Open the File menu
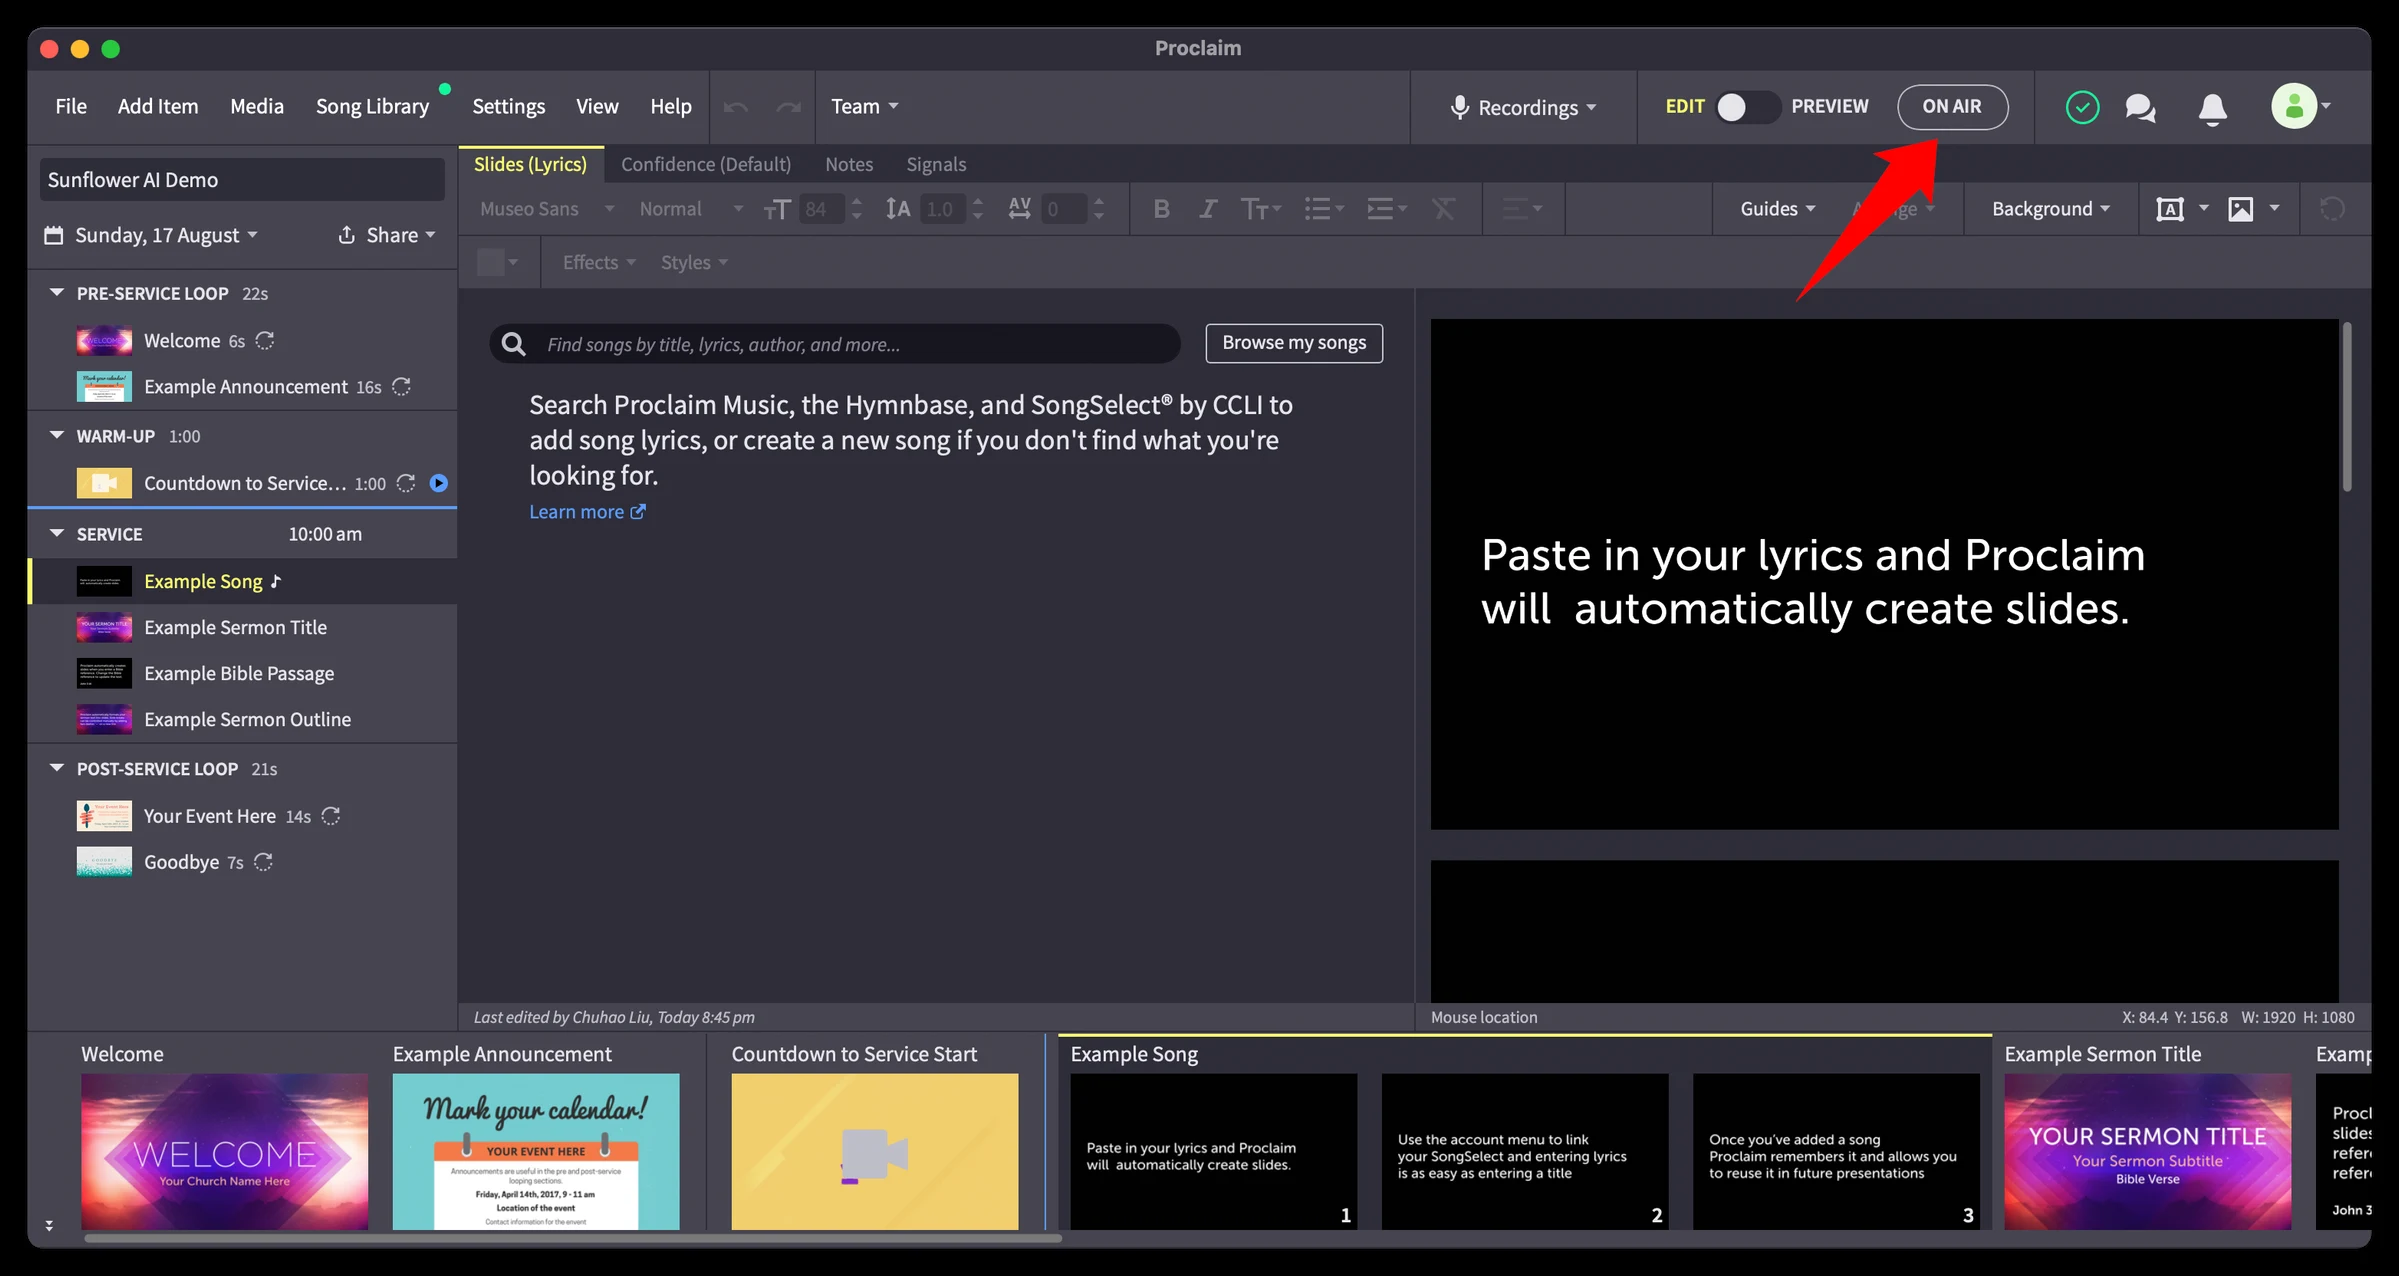The height and width of the screenshot is (1276, 2399). 71,107
